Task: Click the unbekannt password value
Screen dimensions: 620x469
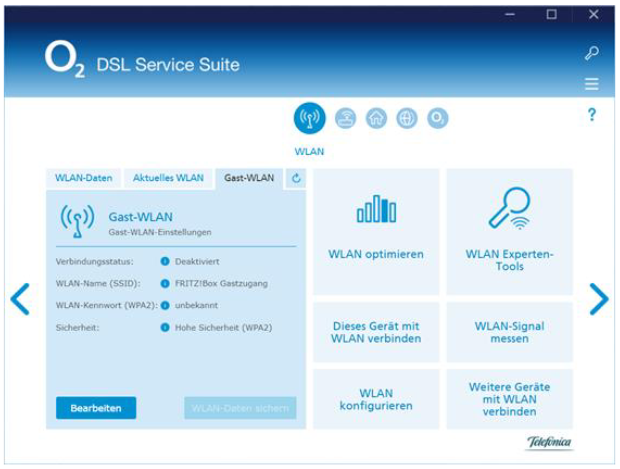Action: [x=197, y=305]
